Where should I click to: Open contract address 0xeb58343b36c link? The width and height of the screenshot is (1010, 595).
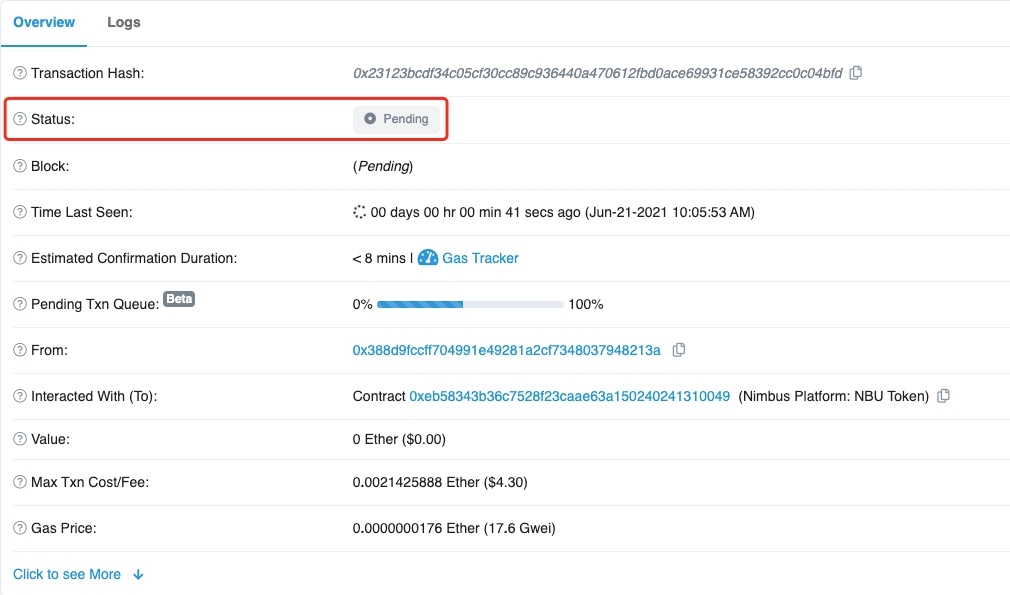[x=569, y=396]
